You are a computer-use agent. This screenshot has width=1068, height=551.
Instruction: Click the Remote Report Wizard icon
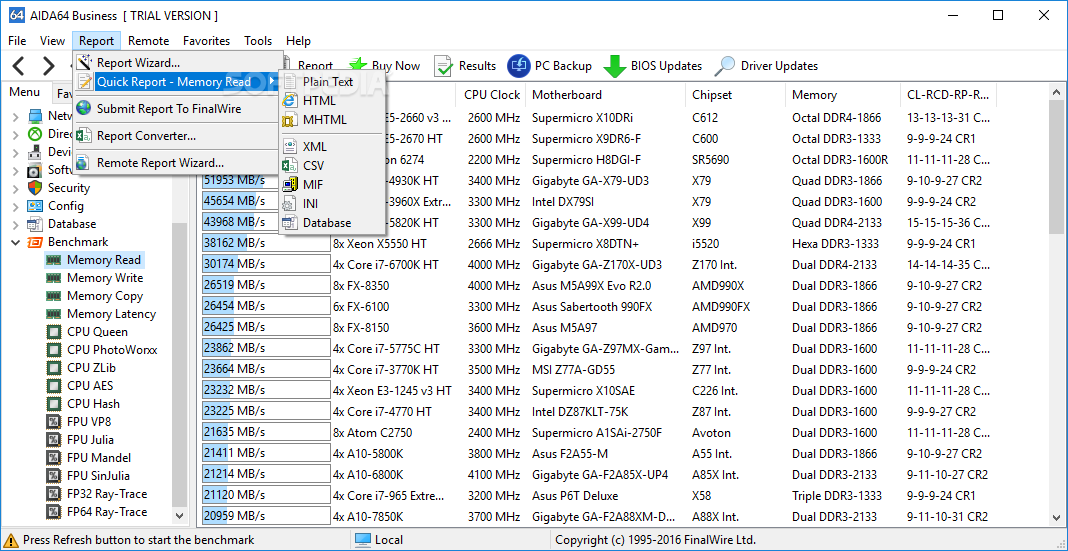84,163
